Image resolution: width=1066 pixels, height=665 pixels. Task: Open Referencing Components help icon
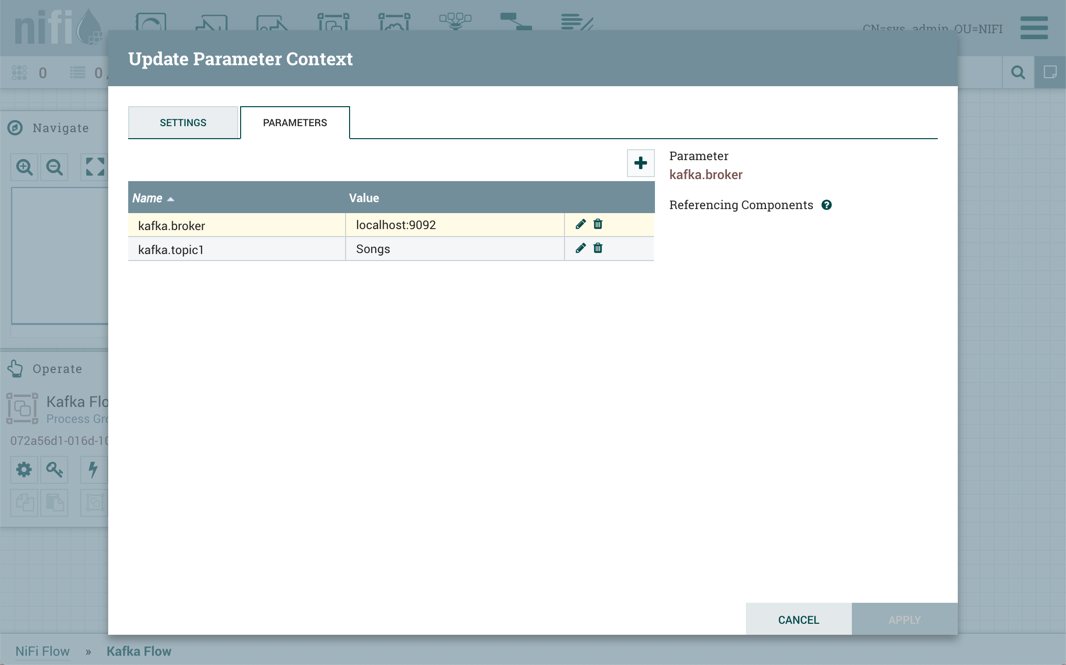[x=827, y=205]
